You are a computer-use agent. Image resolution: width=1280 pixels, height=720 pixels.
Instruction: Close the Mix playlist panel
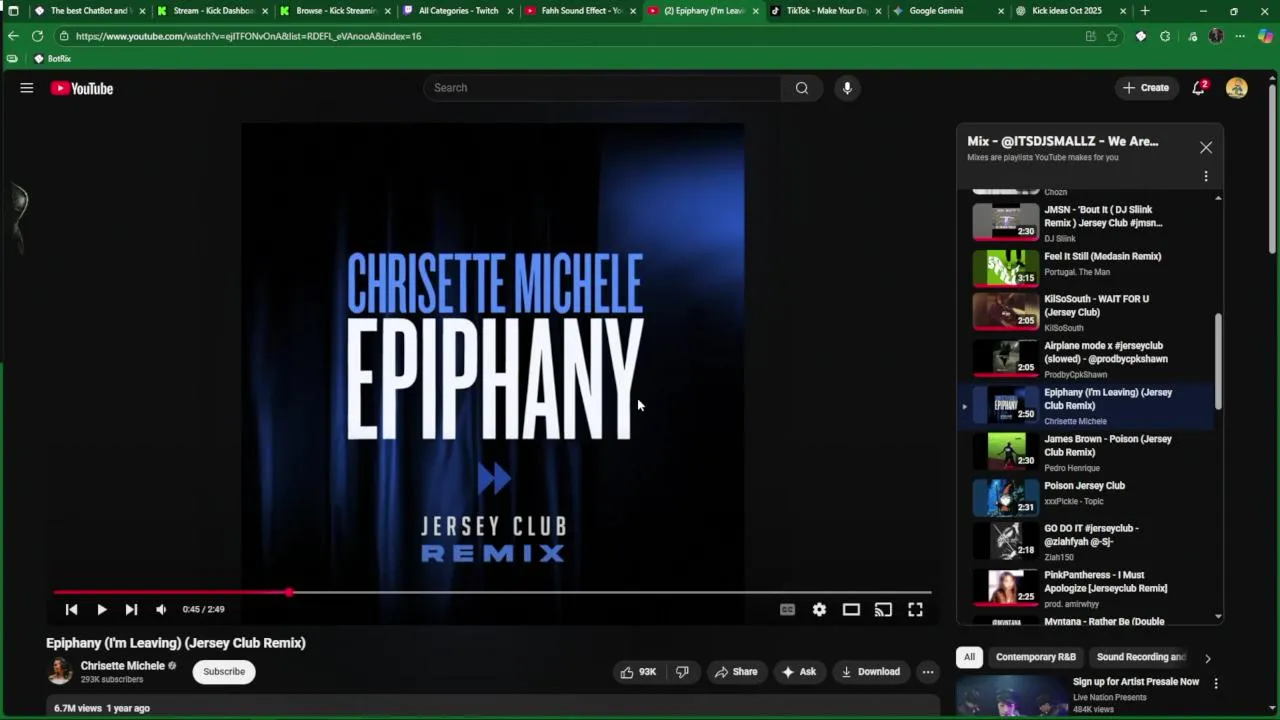pos(1206,147)
